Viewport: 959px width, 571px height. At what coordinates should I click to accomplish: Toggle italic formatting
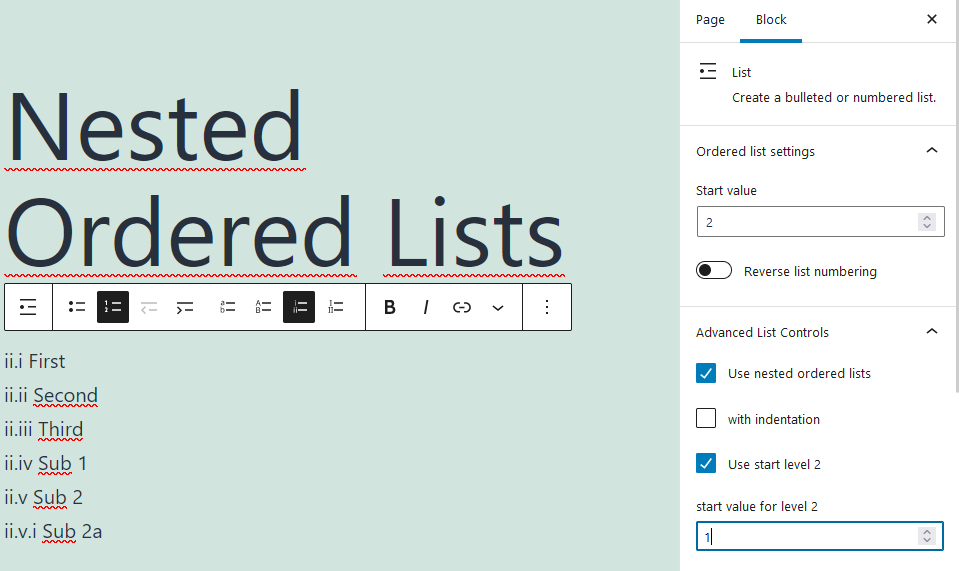(426, 307)
